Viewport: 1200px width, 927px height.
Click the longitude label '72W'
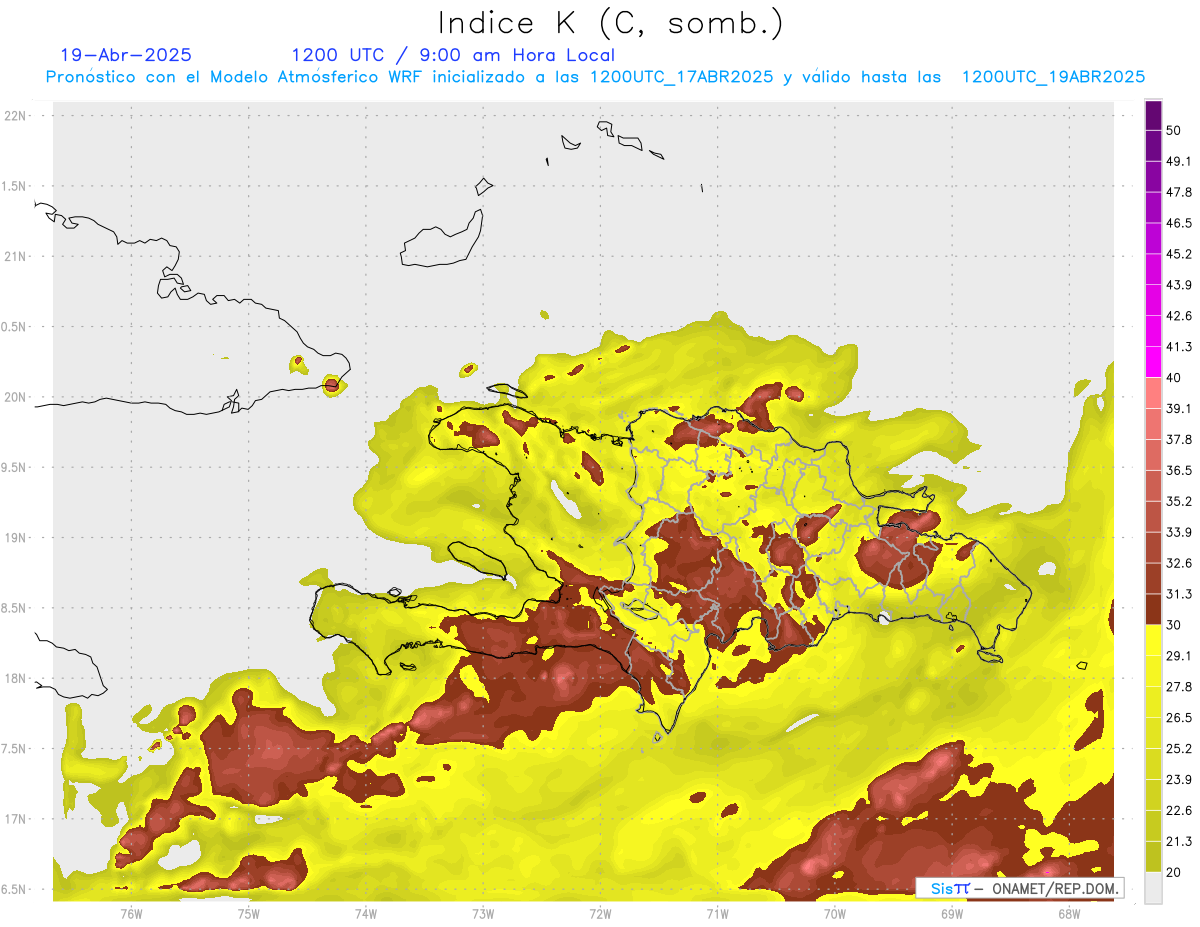600,912
